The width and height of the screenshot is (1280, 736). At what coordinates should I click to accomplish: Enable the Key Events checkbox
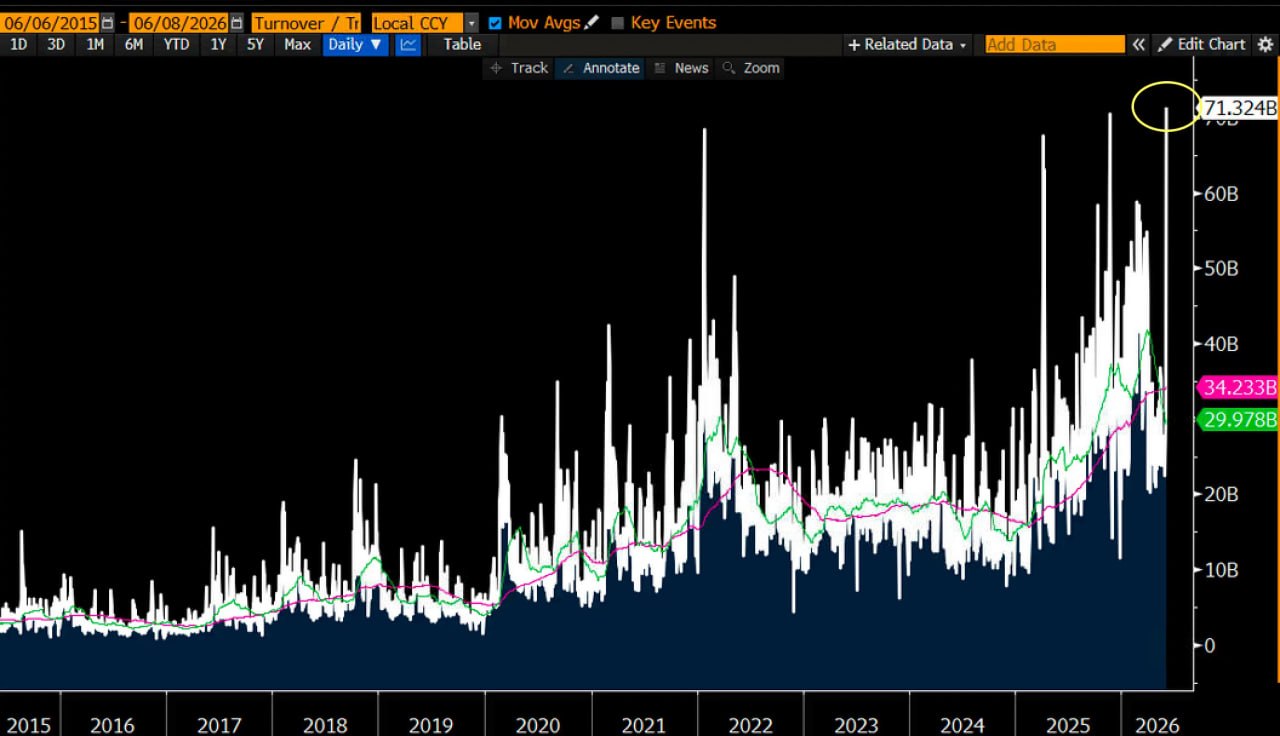(617, 22)
